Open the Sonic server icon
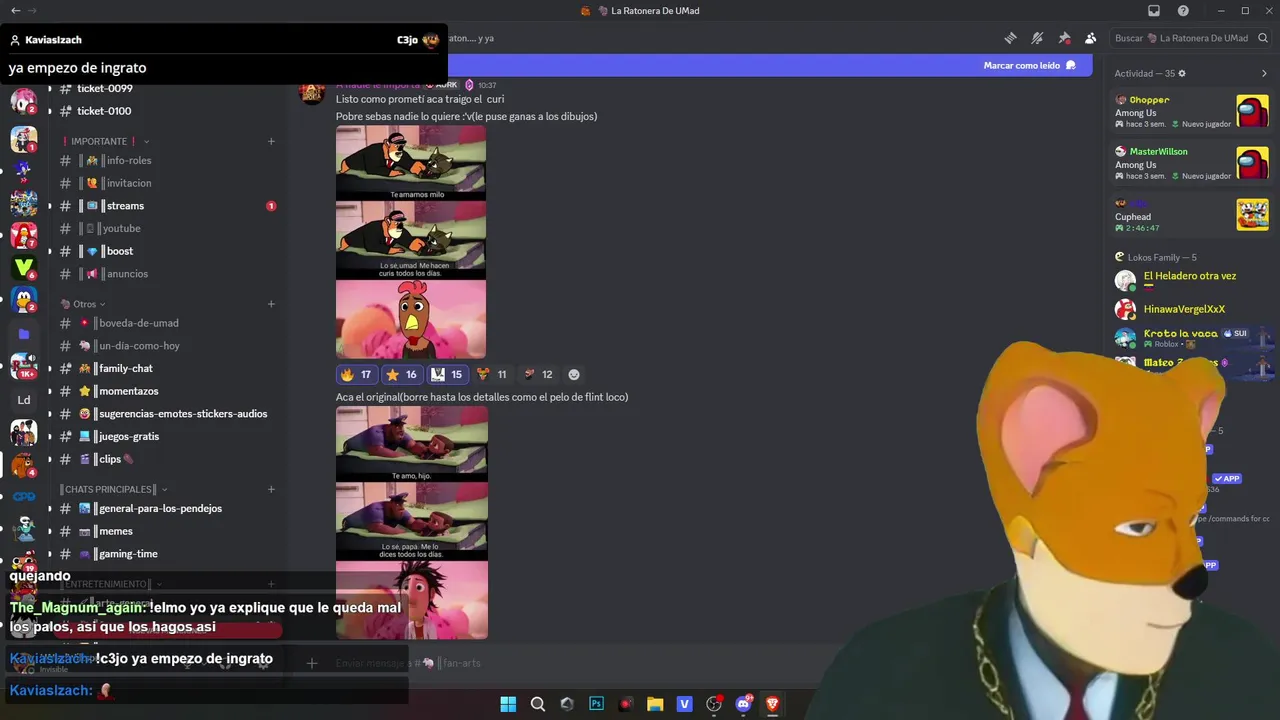 click(24, 169)
